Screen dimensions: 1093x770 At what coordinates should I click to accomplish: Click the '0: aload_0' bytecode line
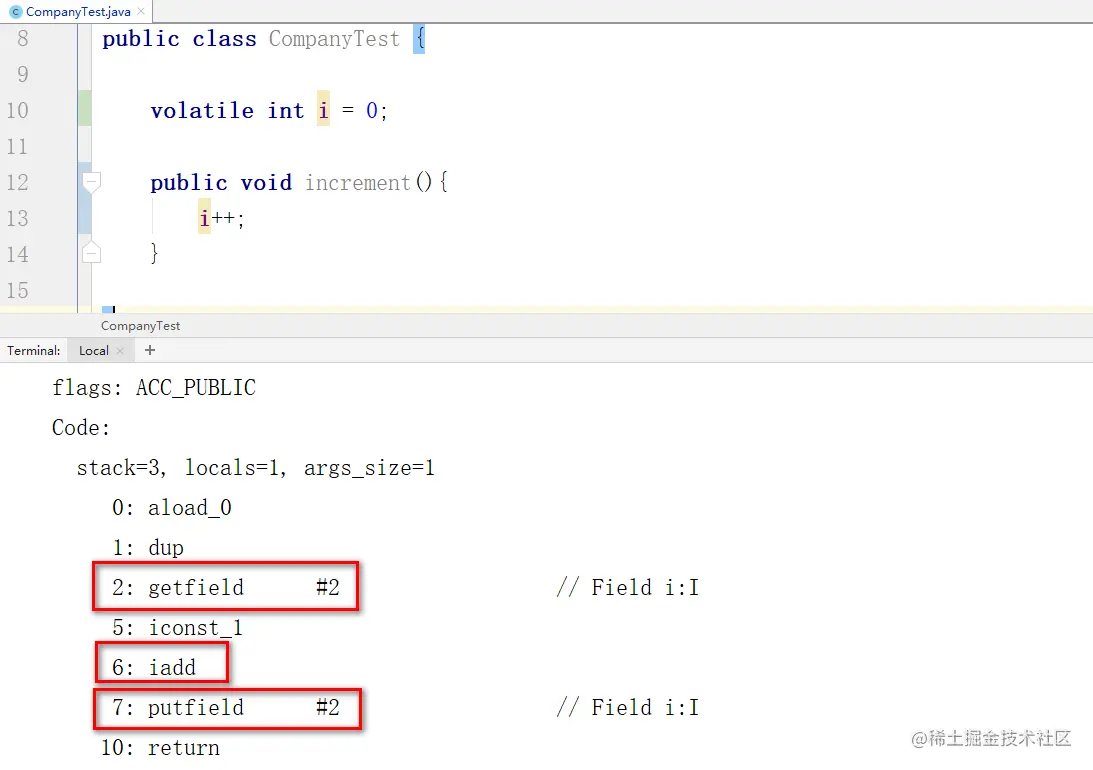point(171,507)
